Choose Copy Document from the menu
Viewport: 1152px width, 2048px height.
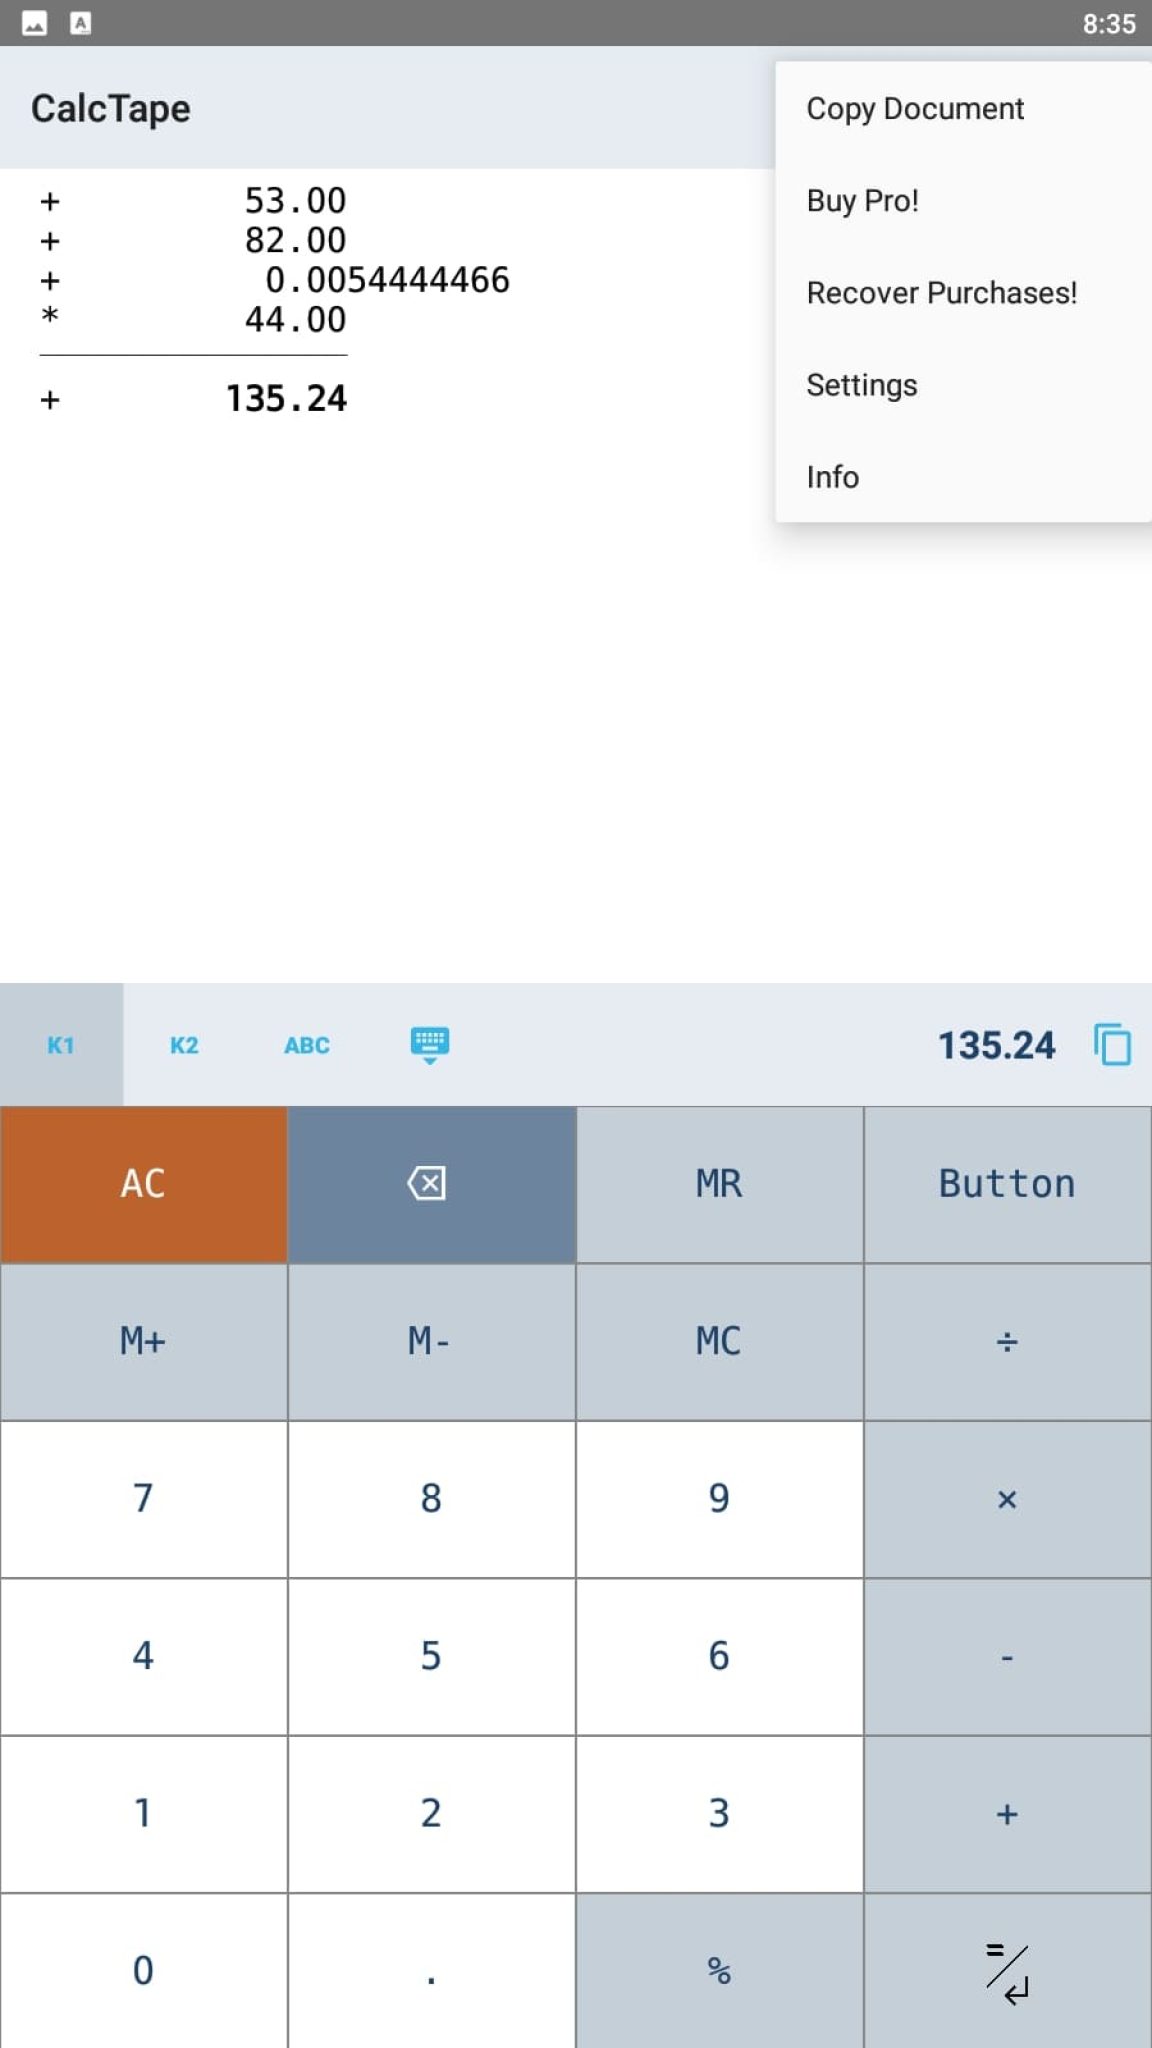click(915, 108)
